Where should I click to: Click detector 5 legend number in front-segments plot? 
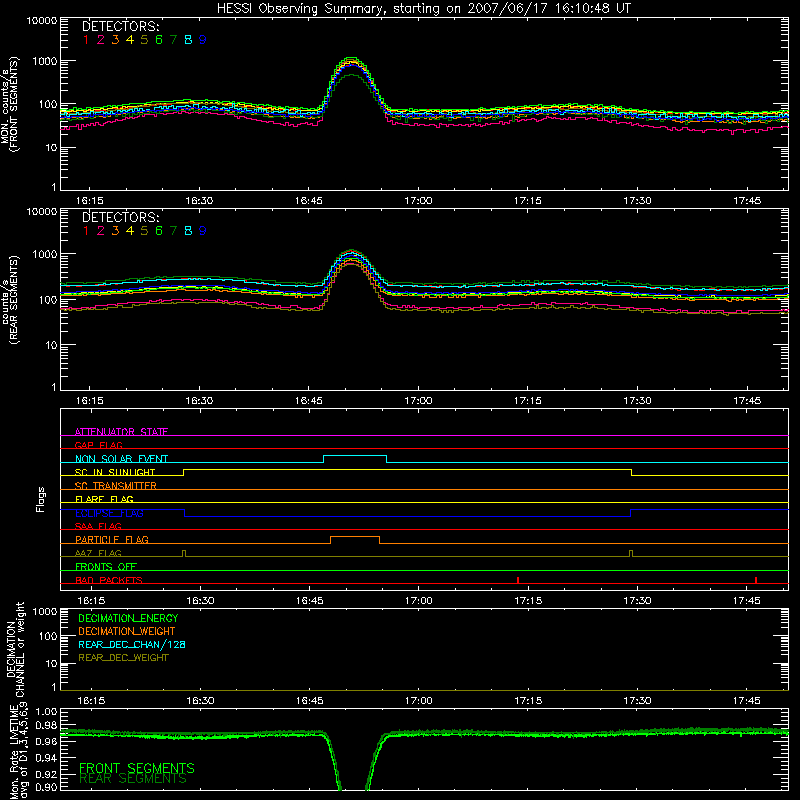144,40
